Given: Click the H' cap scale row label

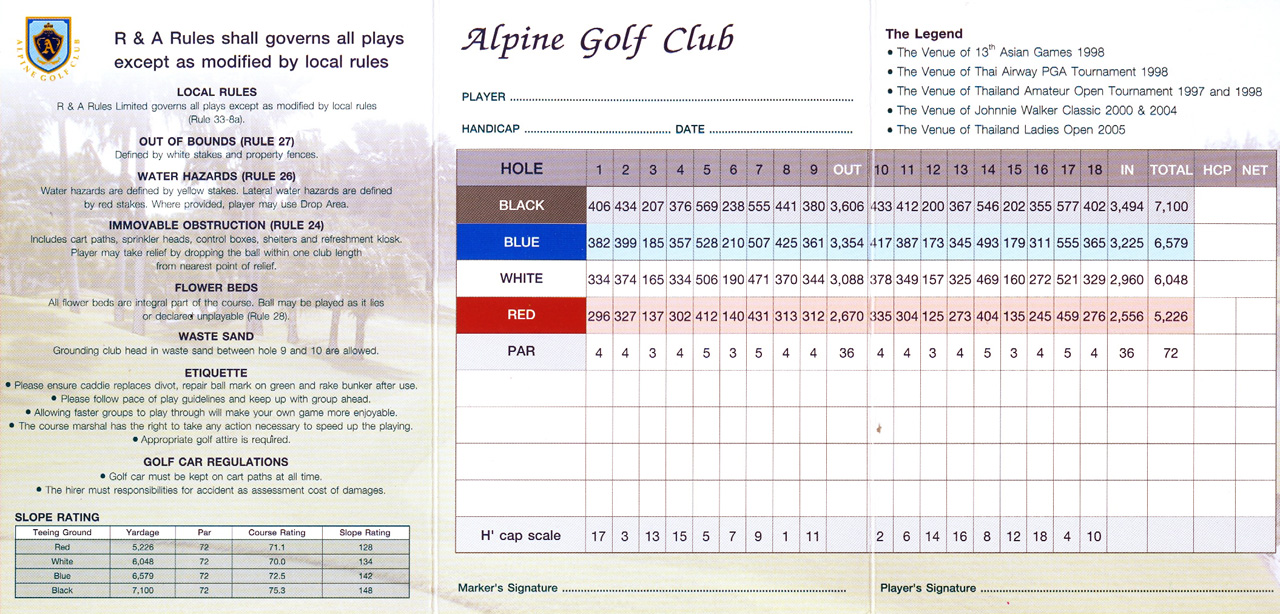Looking at the screenshot, I should coord(521,536).
